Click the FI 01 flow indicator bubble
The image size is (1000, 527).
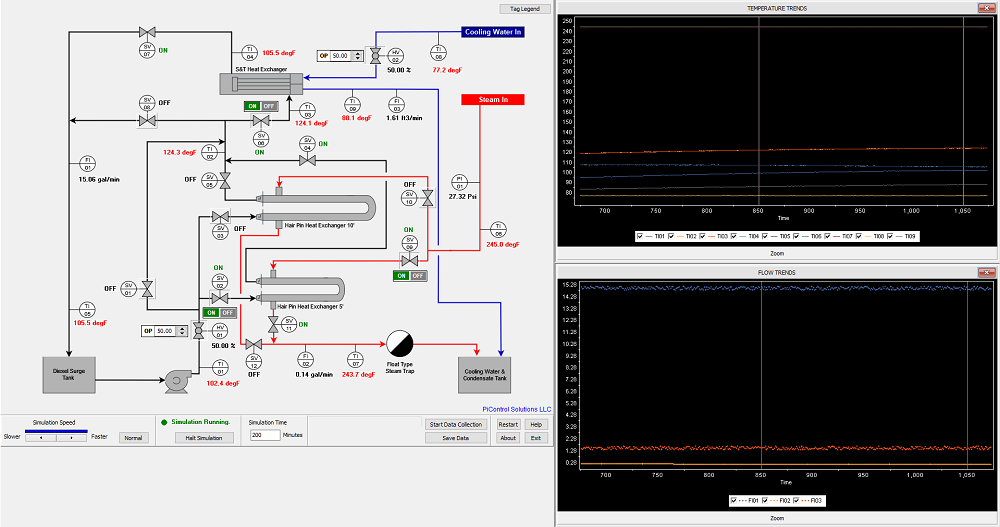pos(87,164)
